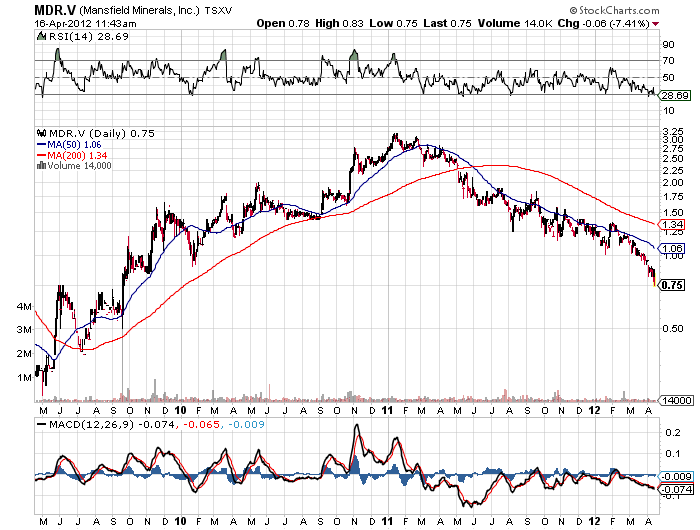Click the 50 level on the RSI axis
This screenshot has height=530, width=700.
[x=669, y=78]
